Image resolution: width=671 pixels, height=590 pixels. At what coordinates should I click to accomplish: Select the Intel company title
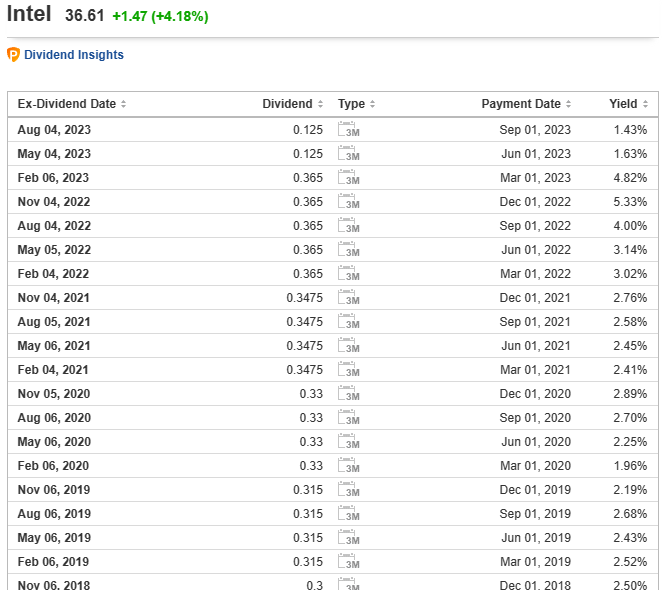(29, 14)
